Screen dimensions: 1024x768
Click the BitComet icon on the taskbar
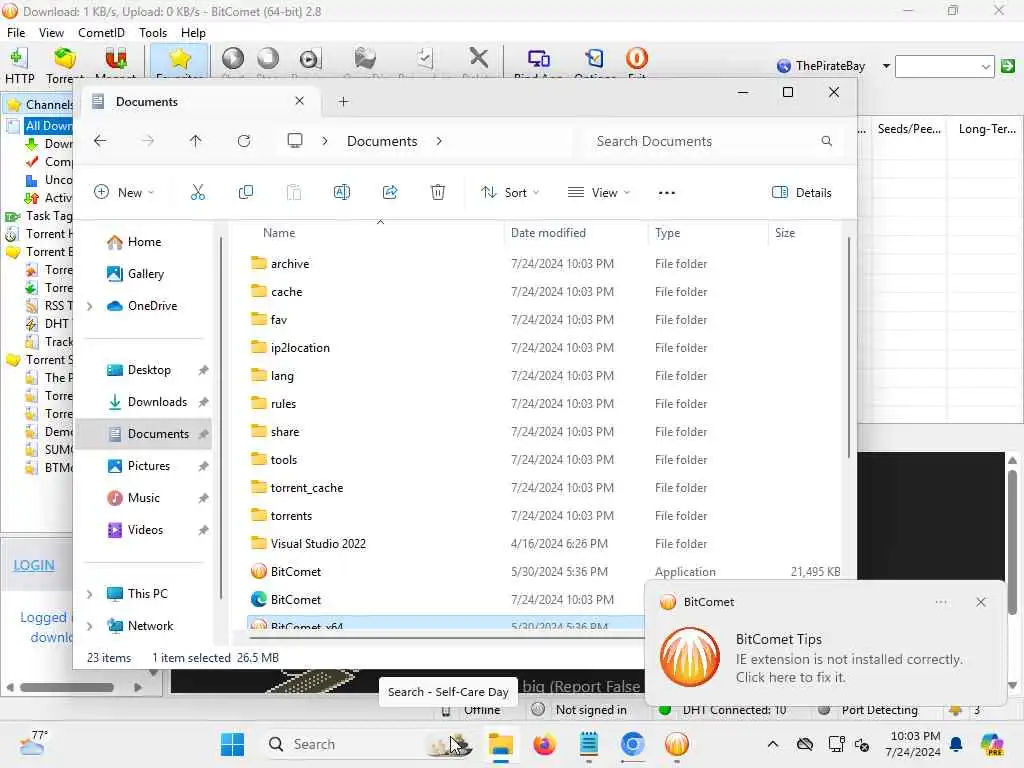[x=677, y=744]
